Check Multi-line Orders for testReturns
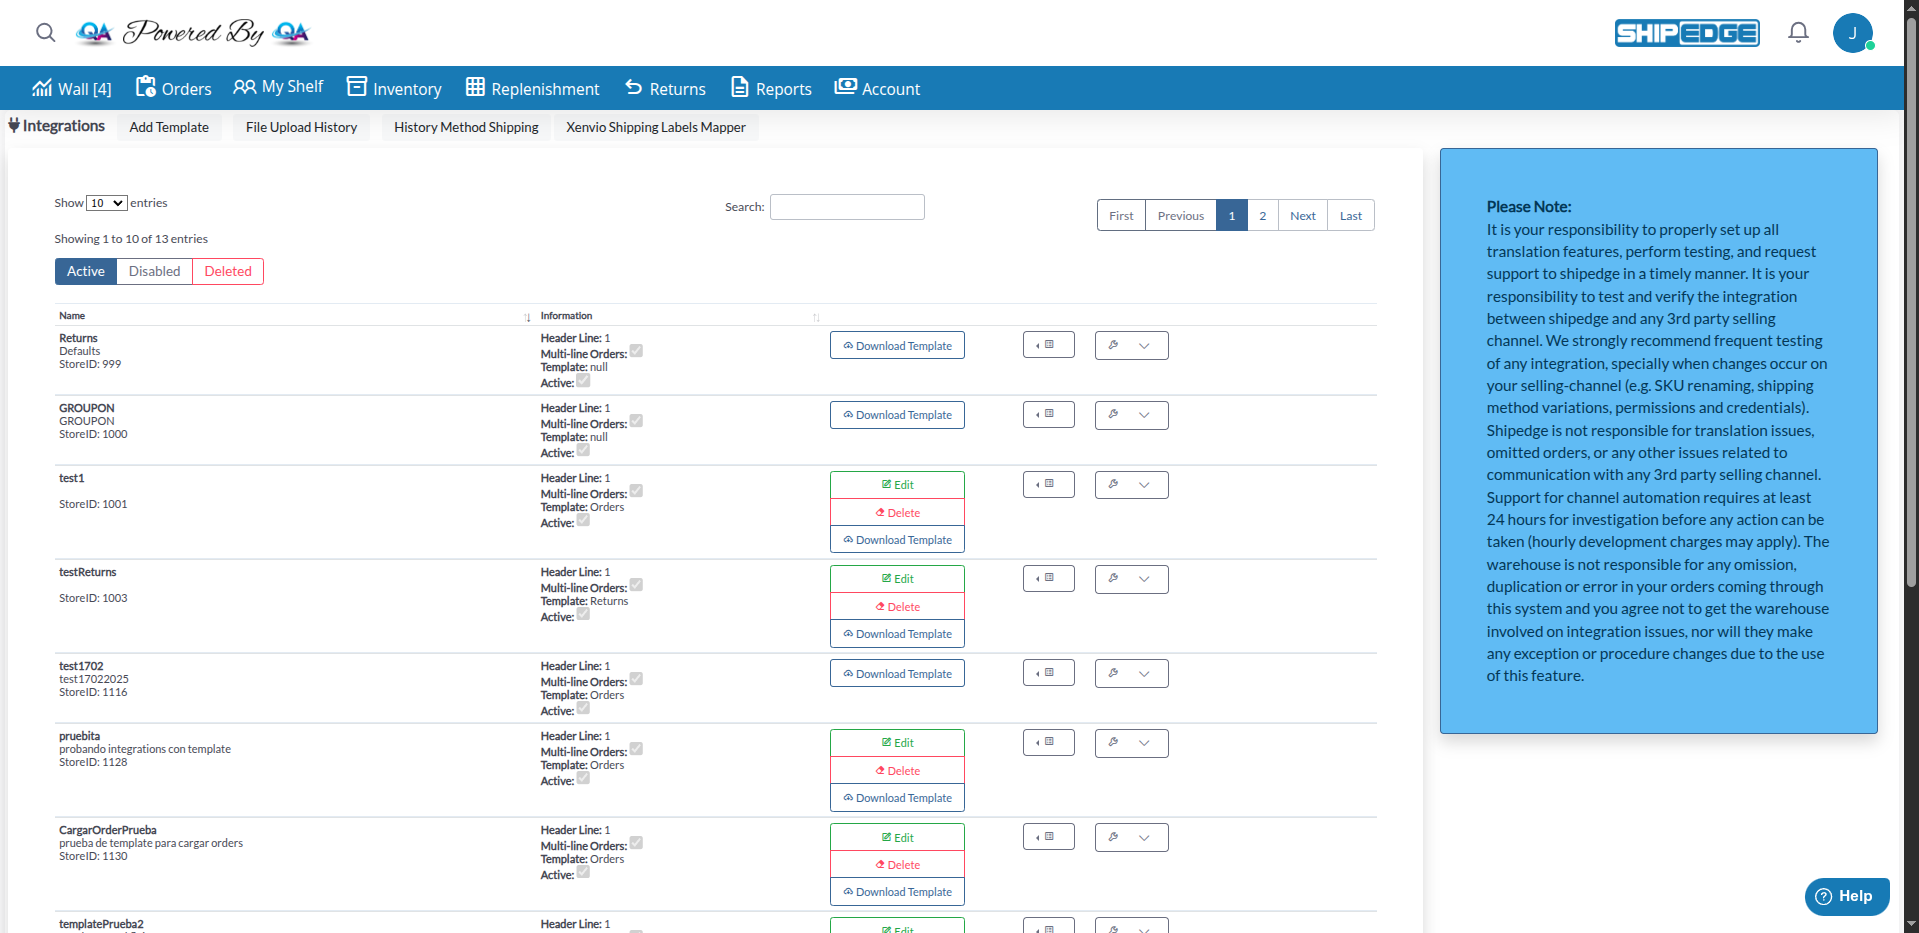1919x933 pixels. 636,587
